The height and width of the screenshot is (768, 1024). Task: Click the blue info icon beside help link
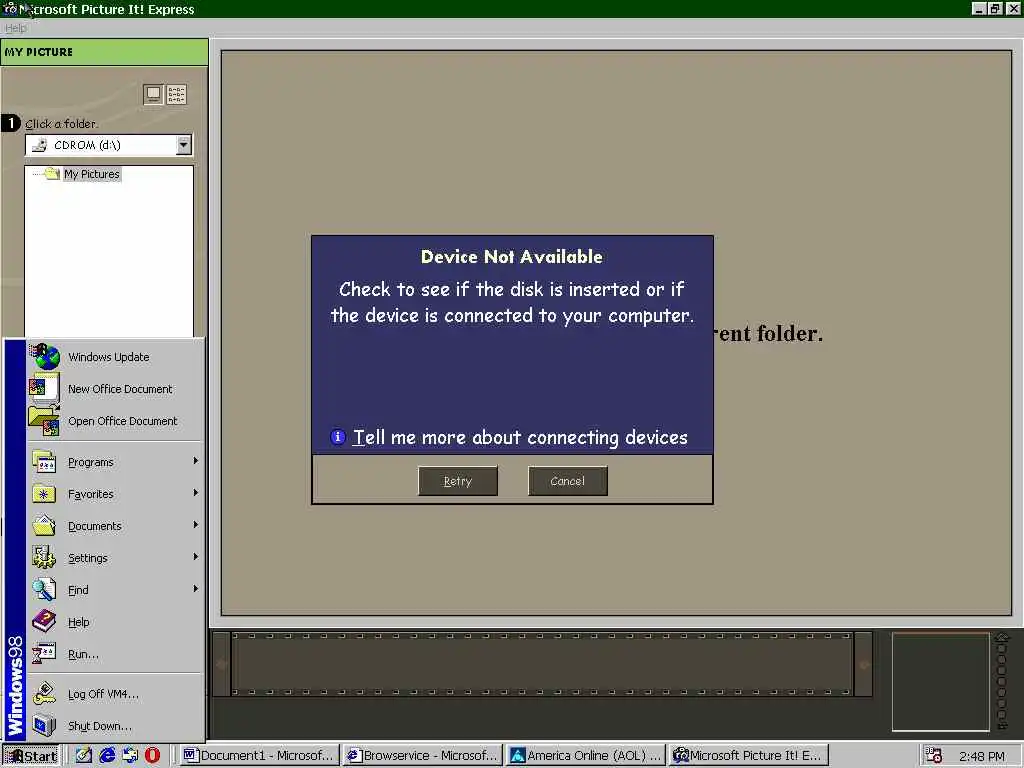pyautogui.click(x=338, y=437)
